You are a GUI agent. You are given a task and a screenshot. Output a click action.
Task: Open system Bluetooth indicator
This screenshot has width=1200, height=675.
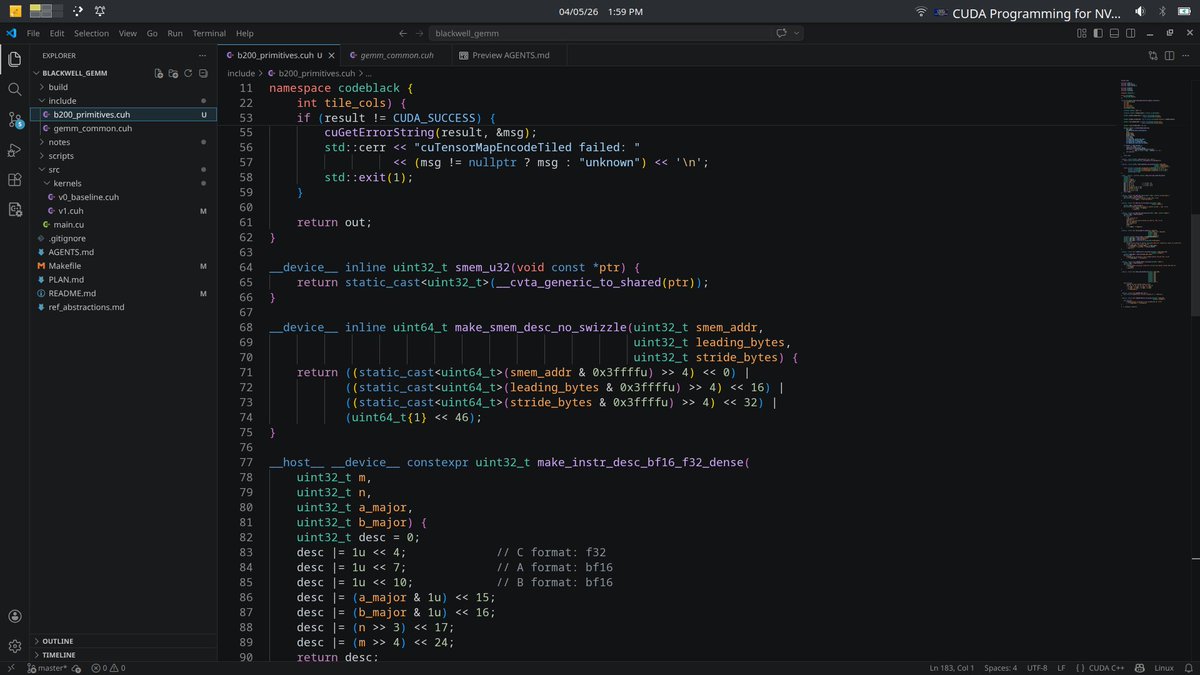click(x=1162, y=12)
